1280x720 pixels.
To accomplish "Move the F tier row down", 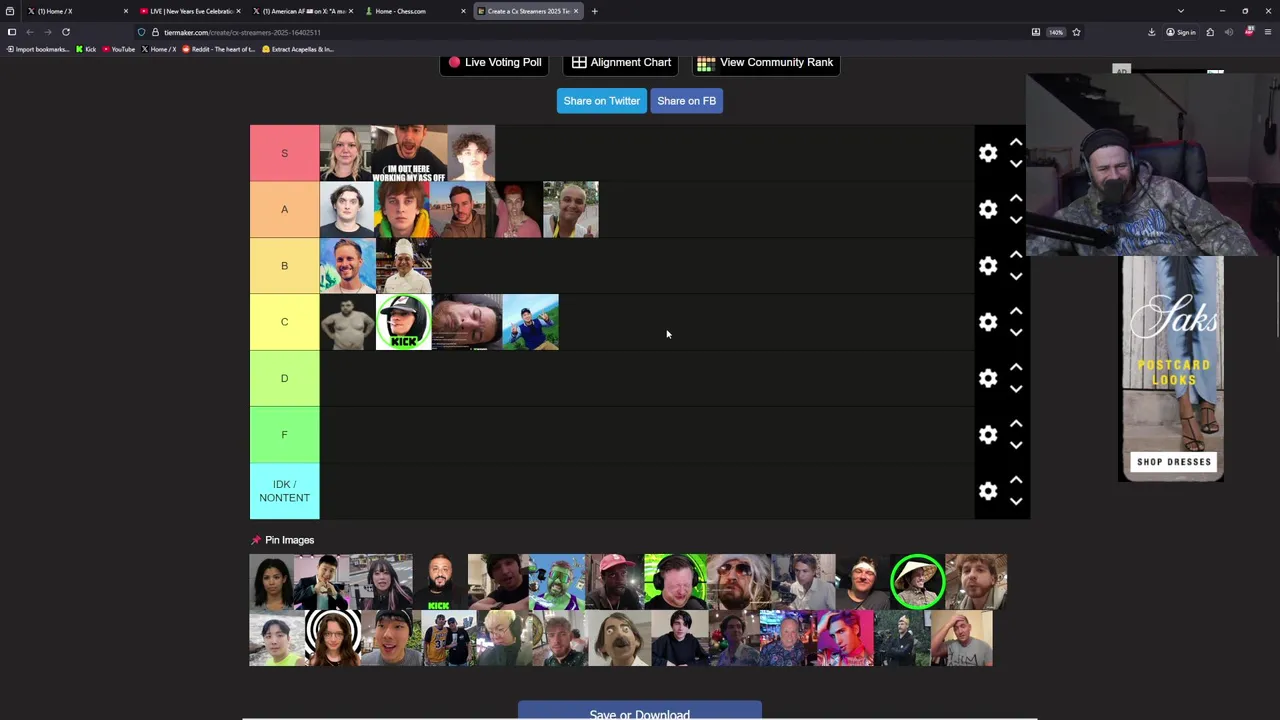I will tap(1016, 446).
